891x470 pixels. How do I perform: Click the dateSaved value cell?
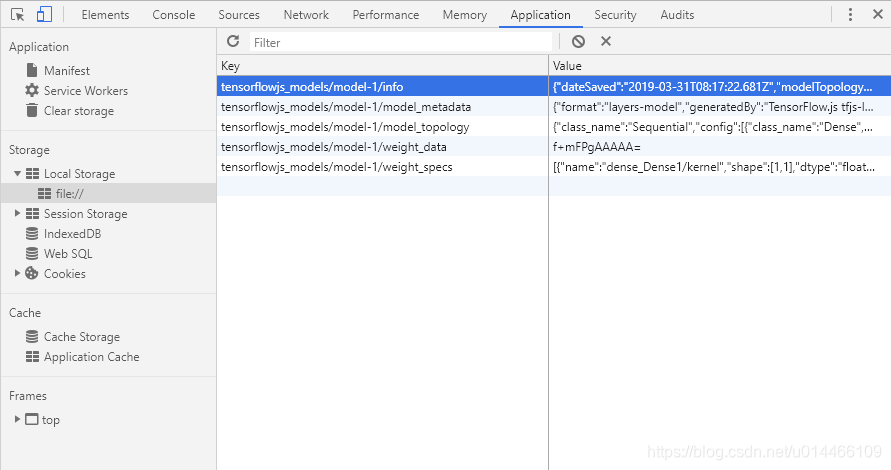pos(720,86)
